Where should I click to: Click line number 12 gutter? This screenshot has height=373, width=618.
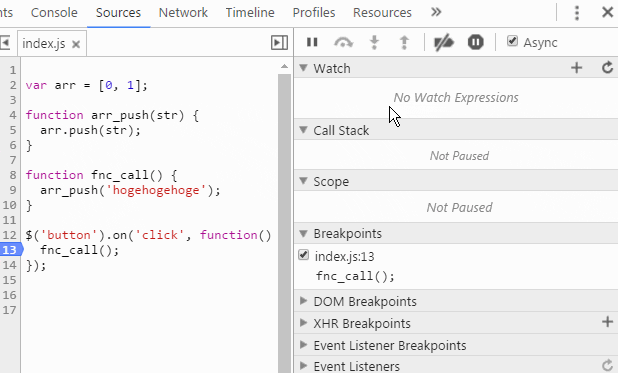(x=10, y=235)
